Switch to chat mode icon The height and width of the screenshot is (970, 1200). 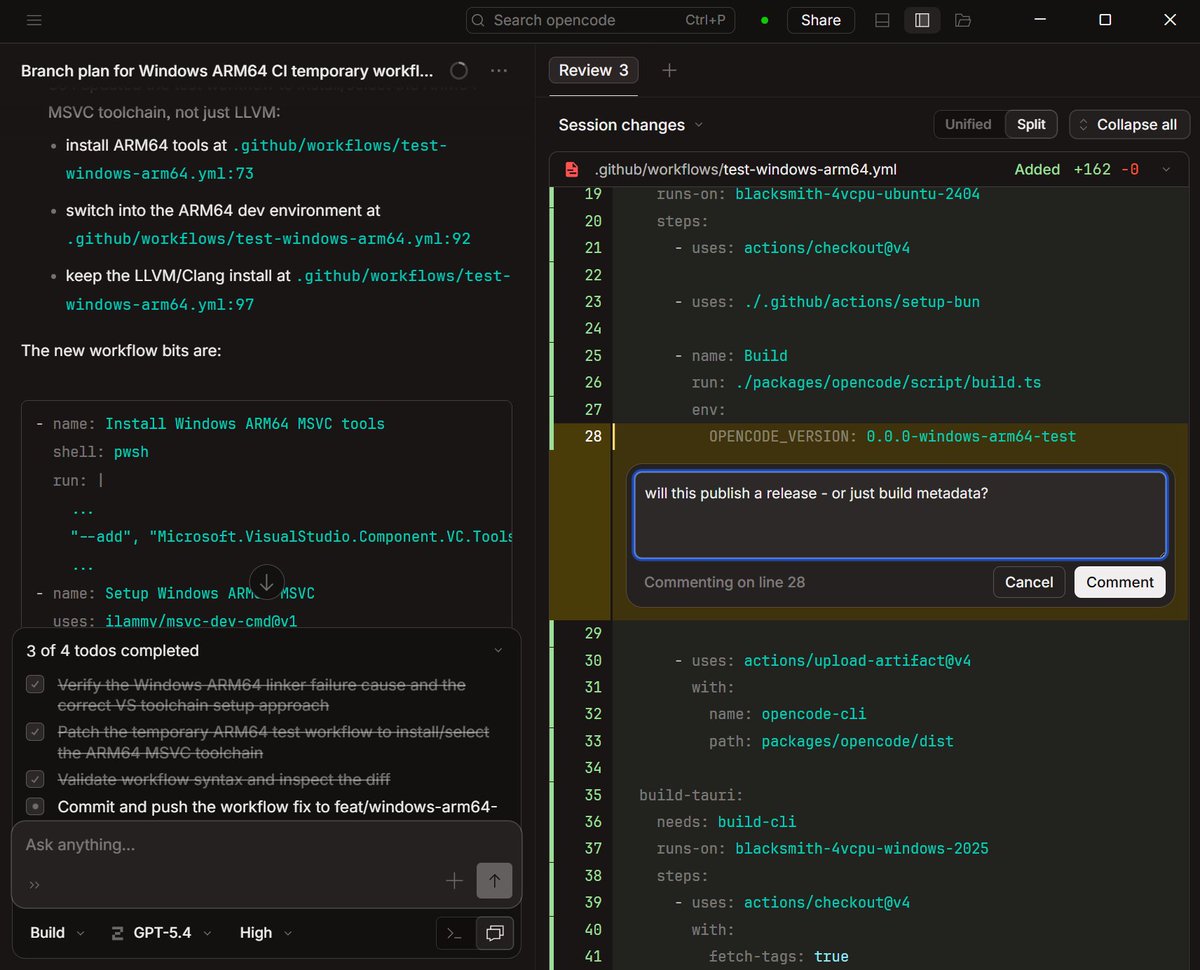pos(494,933)
